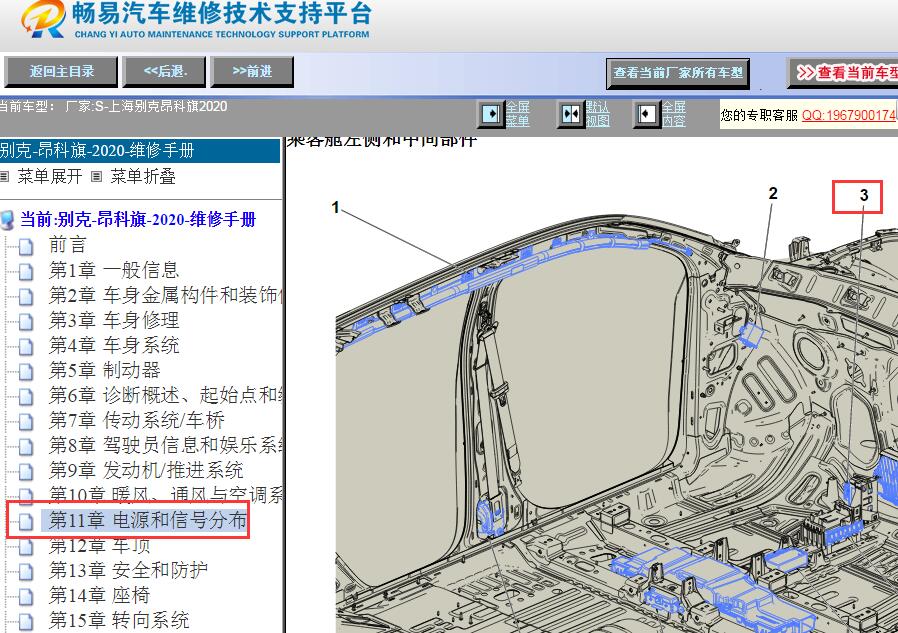Click the page icon beside 第1章
This screenshot has width=898, height=633.
(x=26, y=272)
